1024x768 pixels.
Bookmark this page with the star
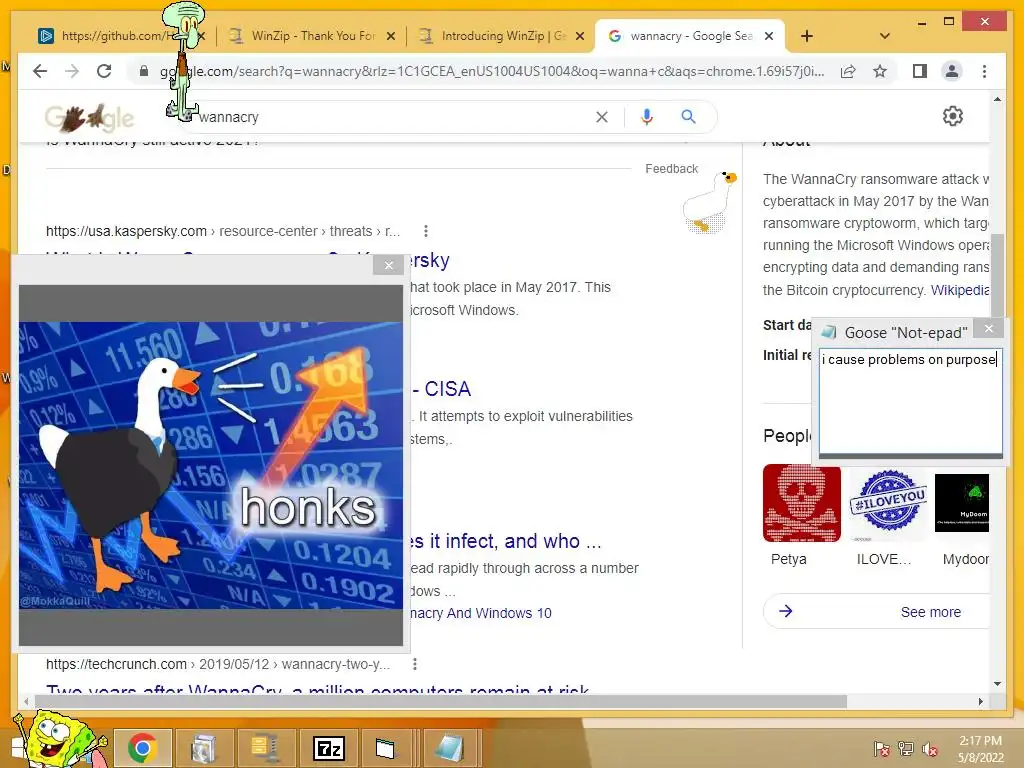(x=880, y=71)
